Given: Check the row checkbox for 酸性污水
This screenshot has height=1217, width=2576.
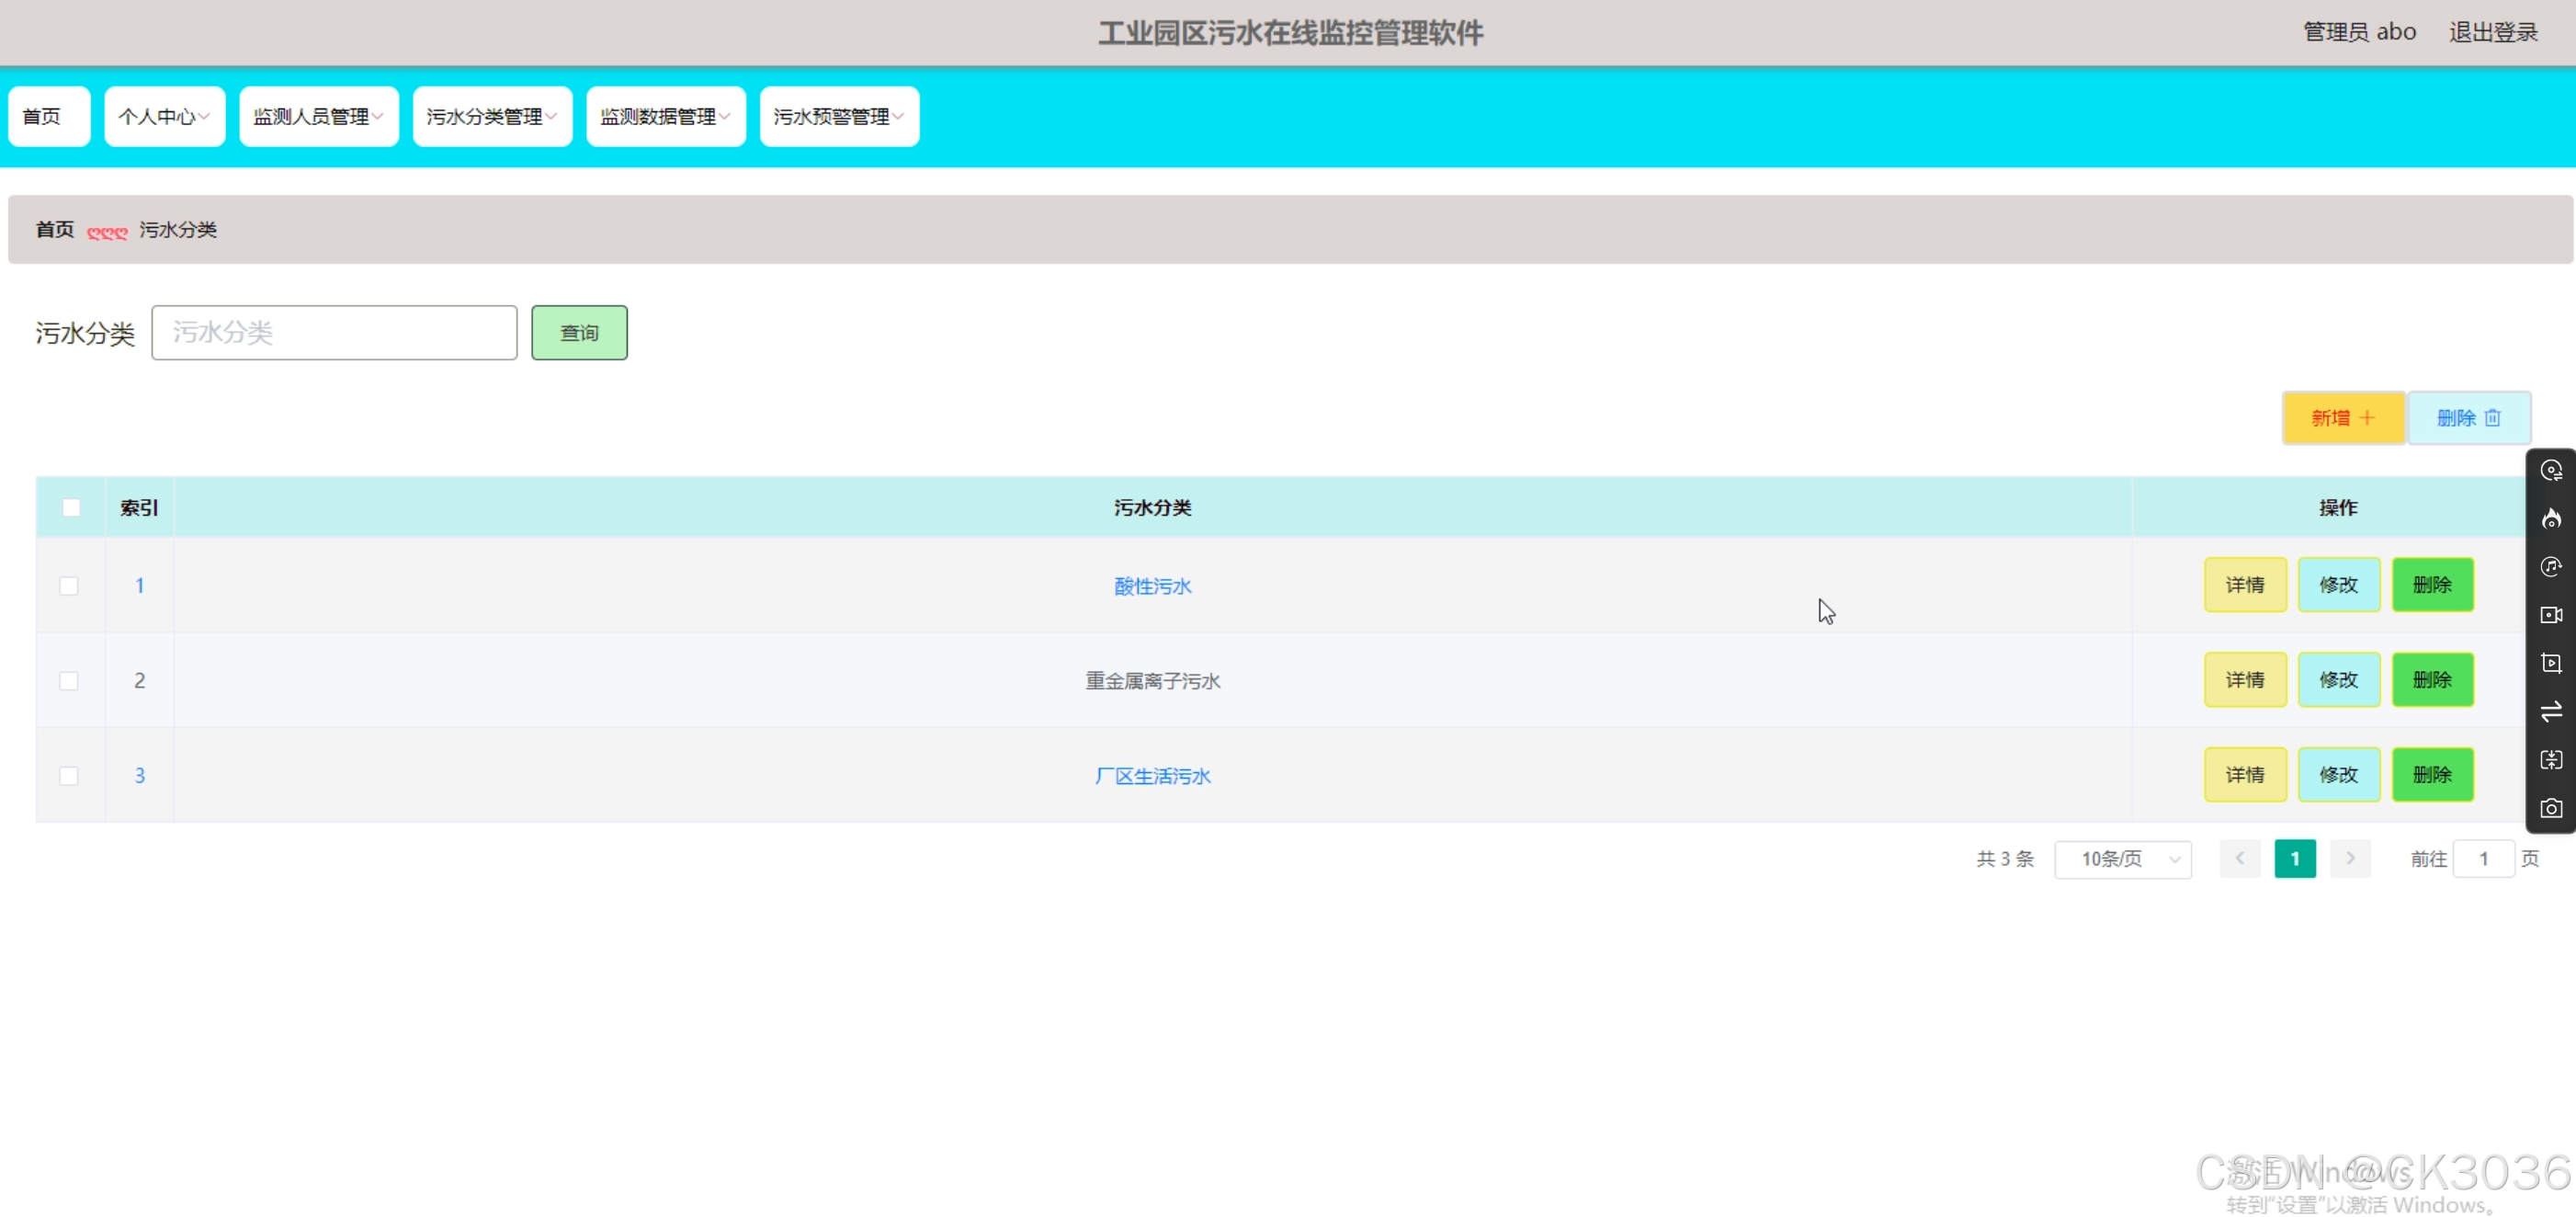Looking at the screenshot, I should tap(69, 585).
